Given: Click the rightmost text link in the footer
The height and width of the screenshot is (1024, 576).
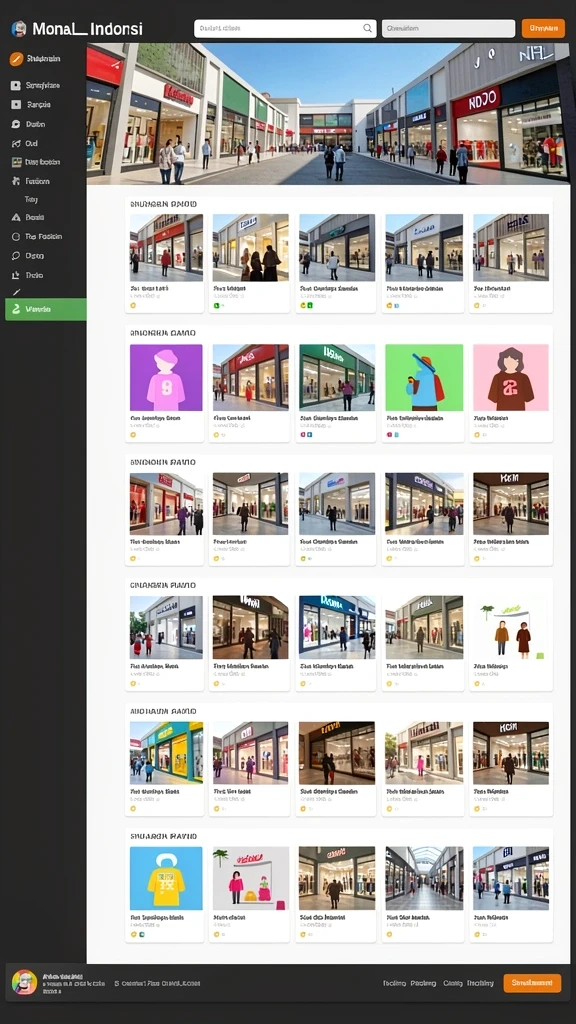Looking at the screenshot, I should click(480, 983).
